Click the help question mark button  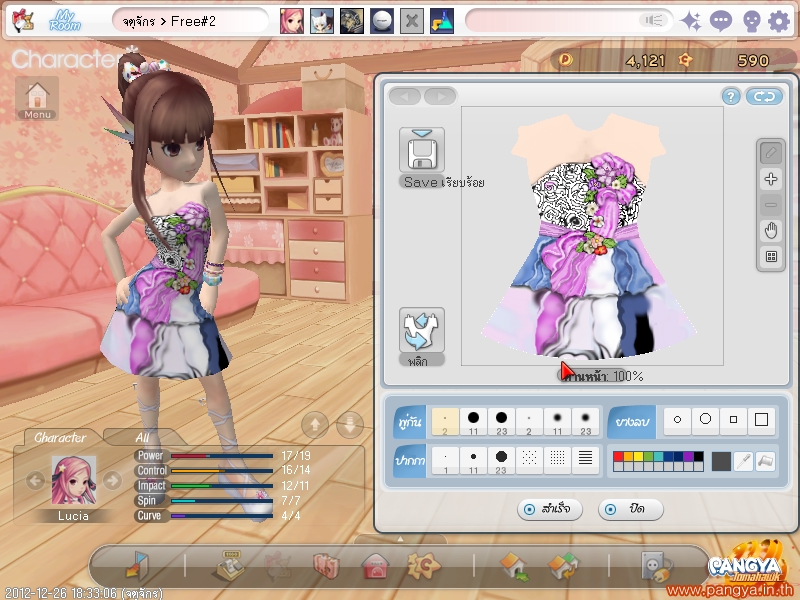point(731,96)
